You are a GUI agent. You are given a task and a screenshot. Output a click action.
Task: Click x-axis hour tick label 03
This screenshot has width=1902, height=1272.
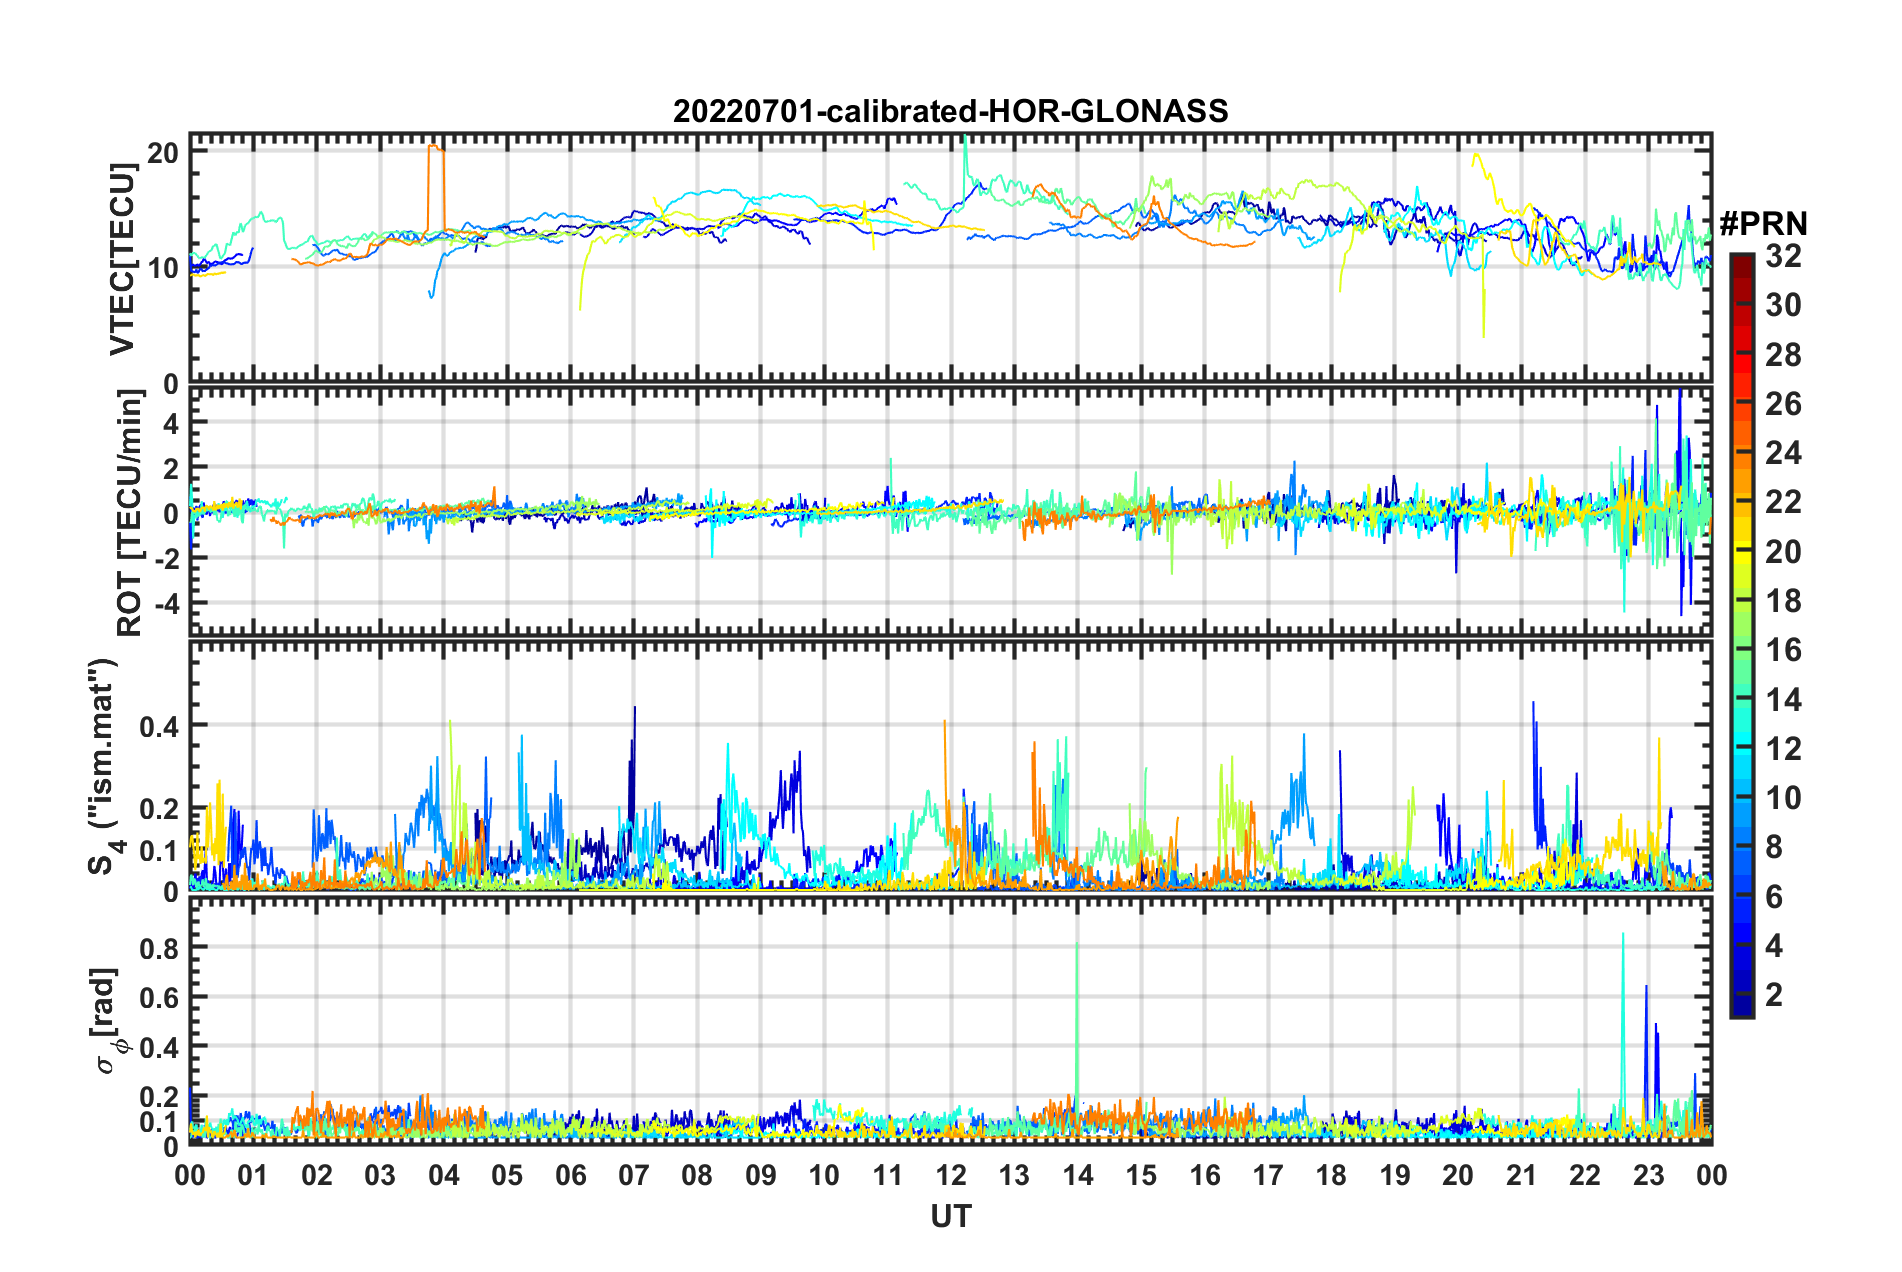[380, 1174]
